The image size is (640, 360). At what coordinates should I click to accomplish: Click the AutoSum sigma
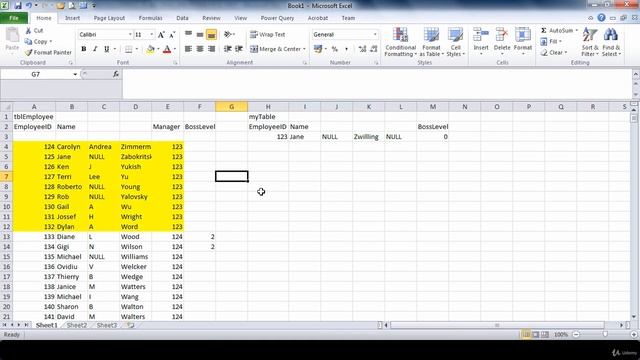(x=544, y=31)
